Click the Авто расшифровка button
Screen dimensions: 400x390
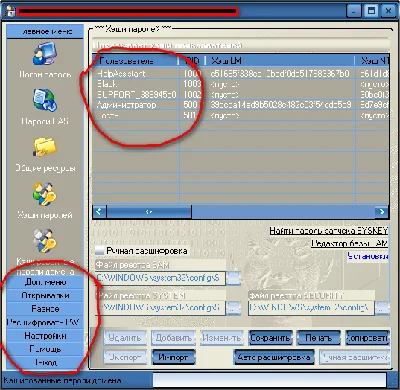[274, 357]
